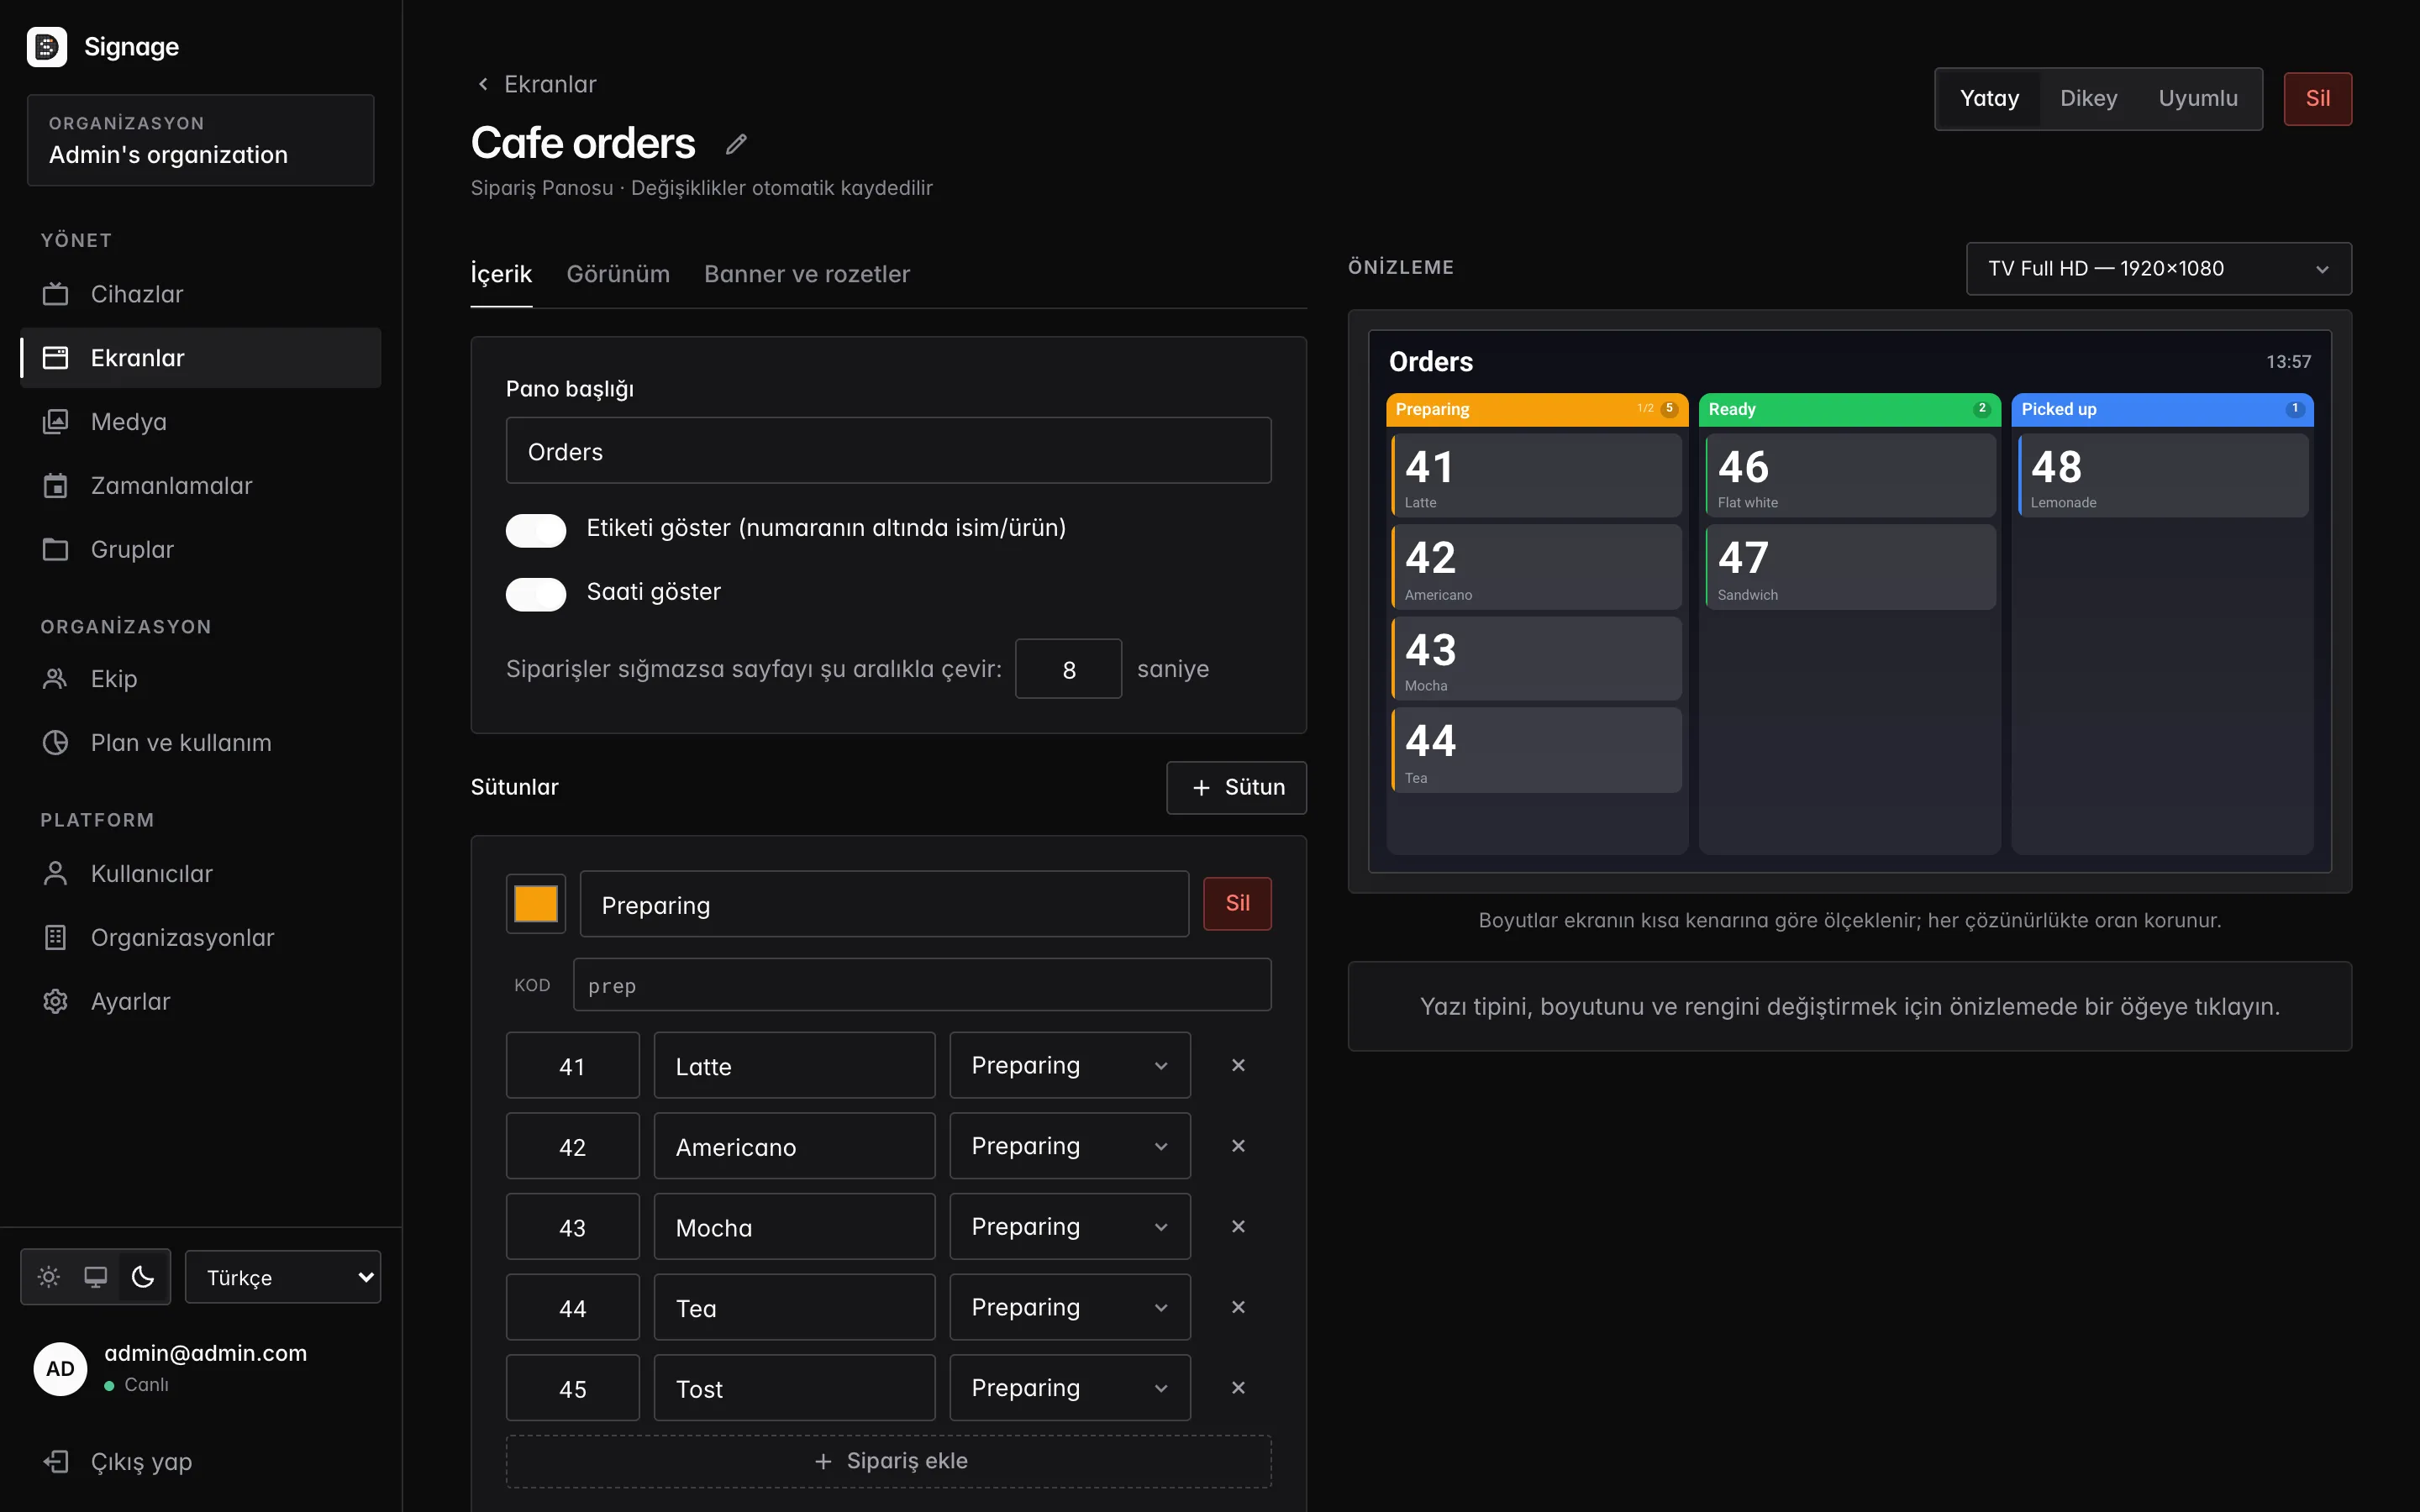2420x1512 pixels.
Task: Open Organizasyonlar in the sidebar
Action: (200, 937)
